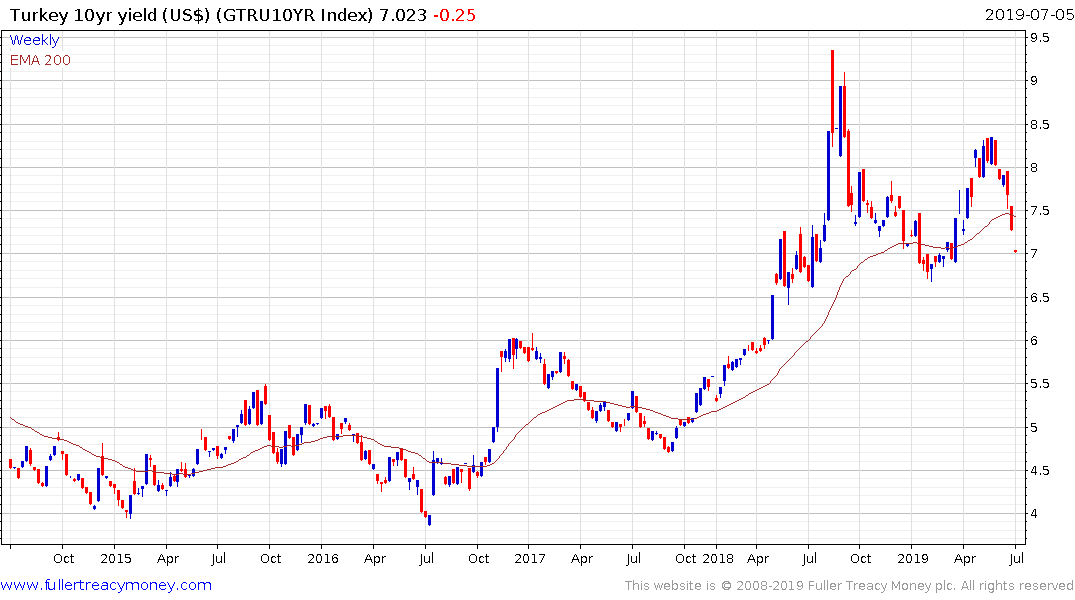Screen dimensions: 1075x600
Task: Click the 6.5 y-axis label
Action: (1039, 298)
